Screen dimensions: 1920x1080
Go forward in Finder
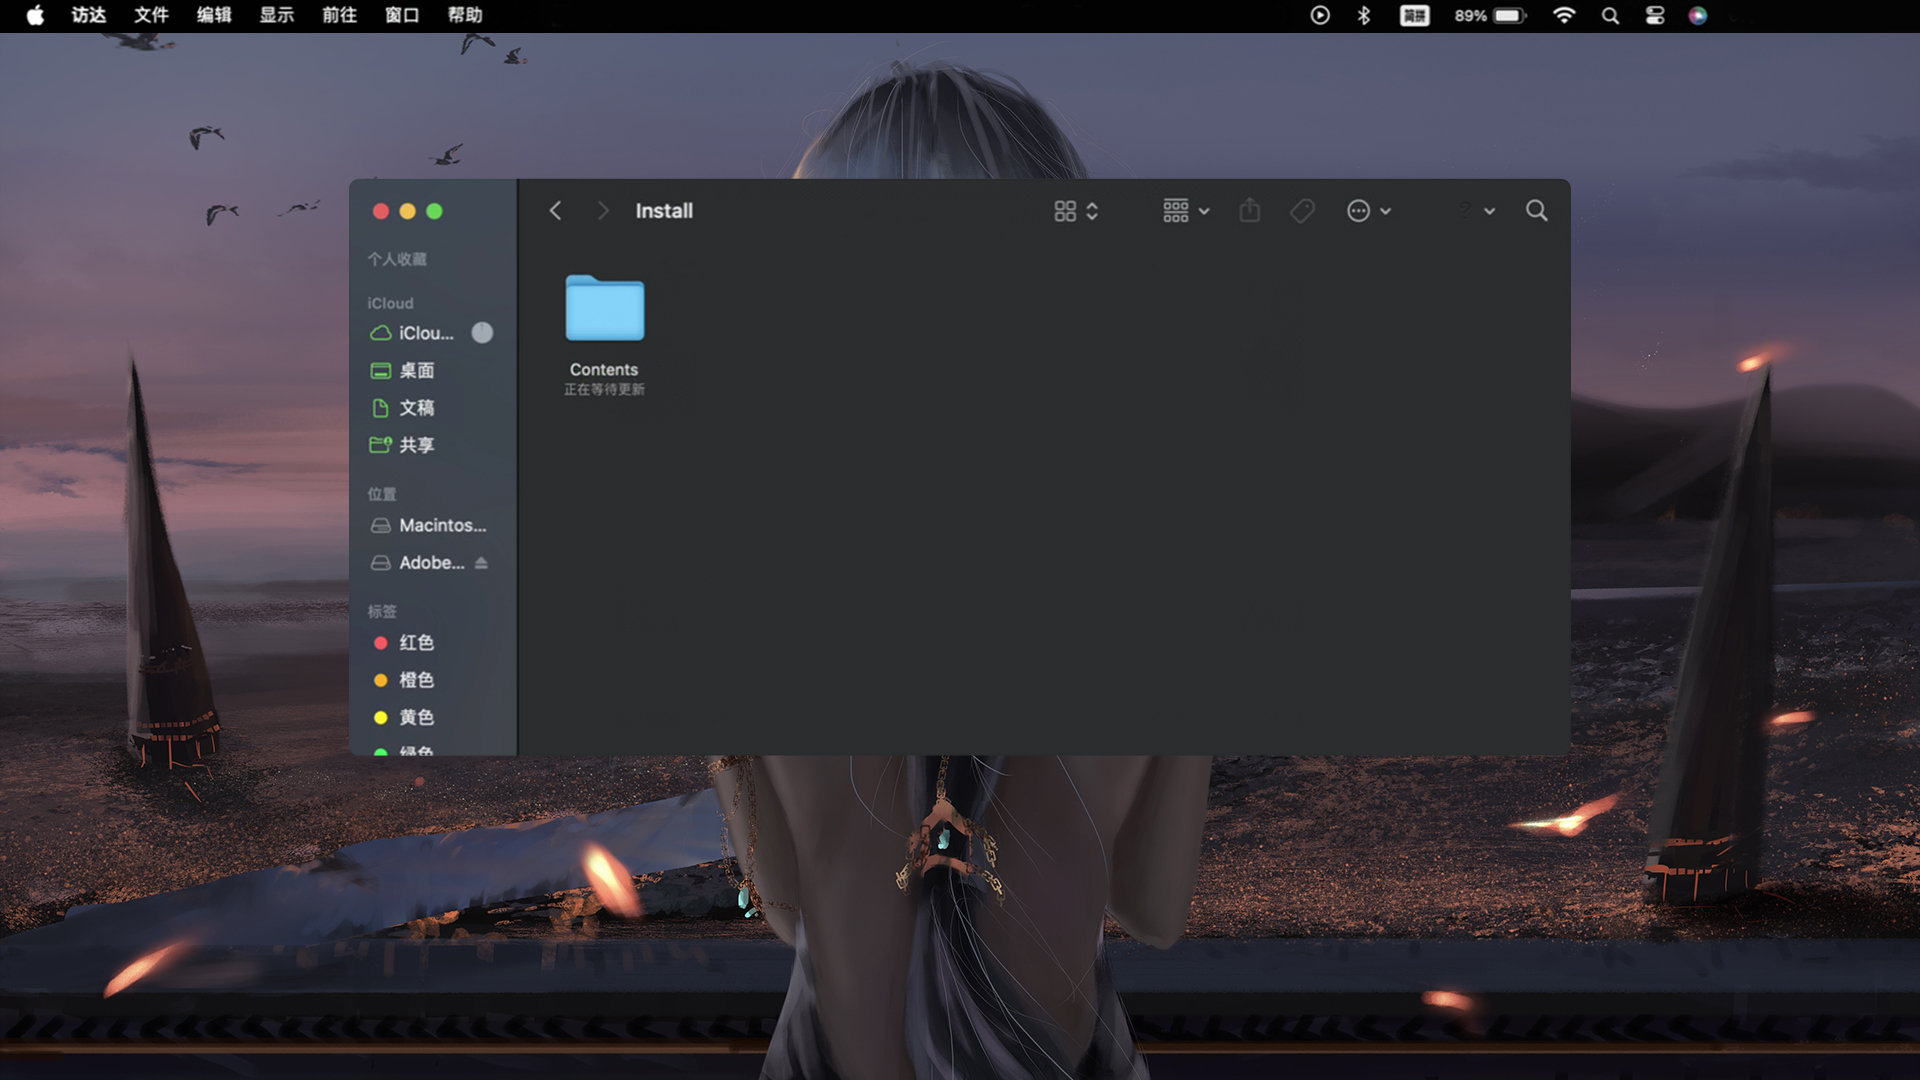pyautogui.click(x=602, y=211)
